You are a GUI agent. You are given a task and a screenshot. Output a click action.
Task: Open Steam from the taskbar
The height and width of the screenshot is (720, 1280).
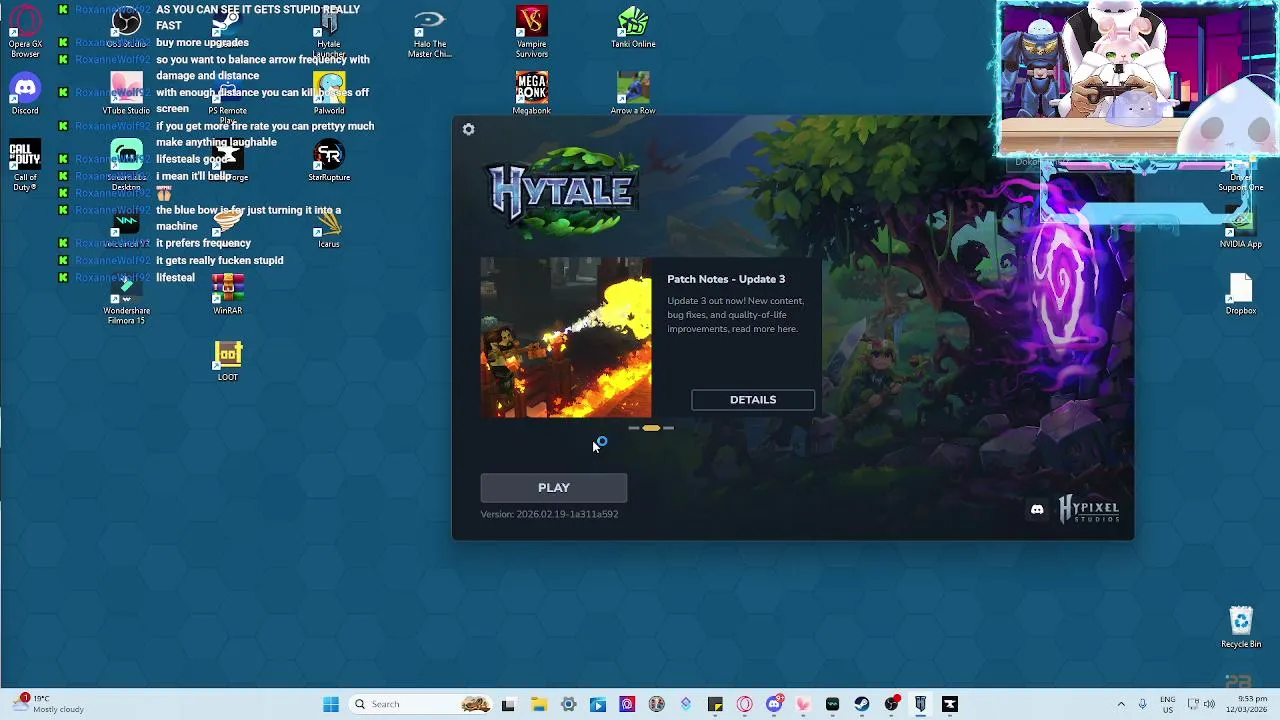tap(862, 704)
